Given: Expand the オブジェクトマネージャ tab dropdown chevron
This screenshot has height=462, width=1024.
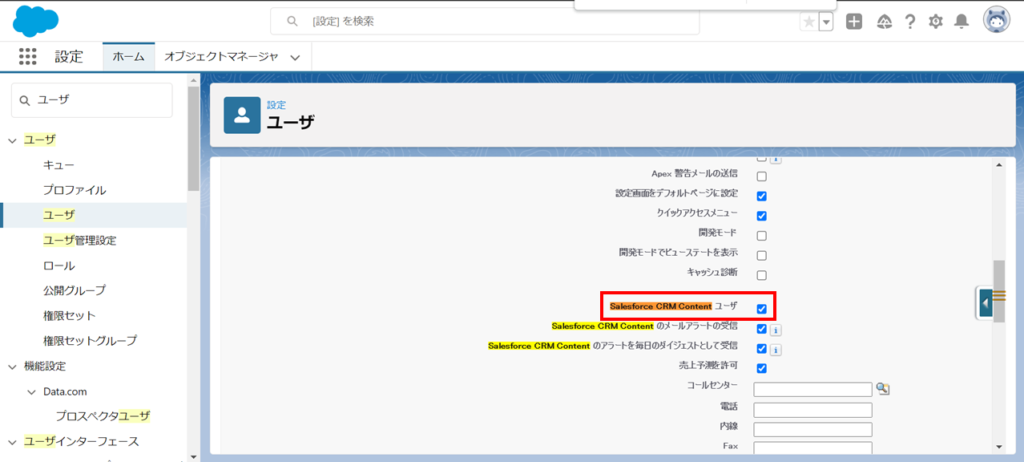Looking at the screenshot, I should [x=295, y=58].
